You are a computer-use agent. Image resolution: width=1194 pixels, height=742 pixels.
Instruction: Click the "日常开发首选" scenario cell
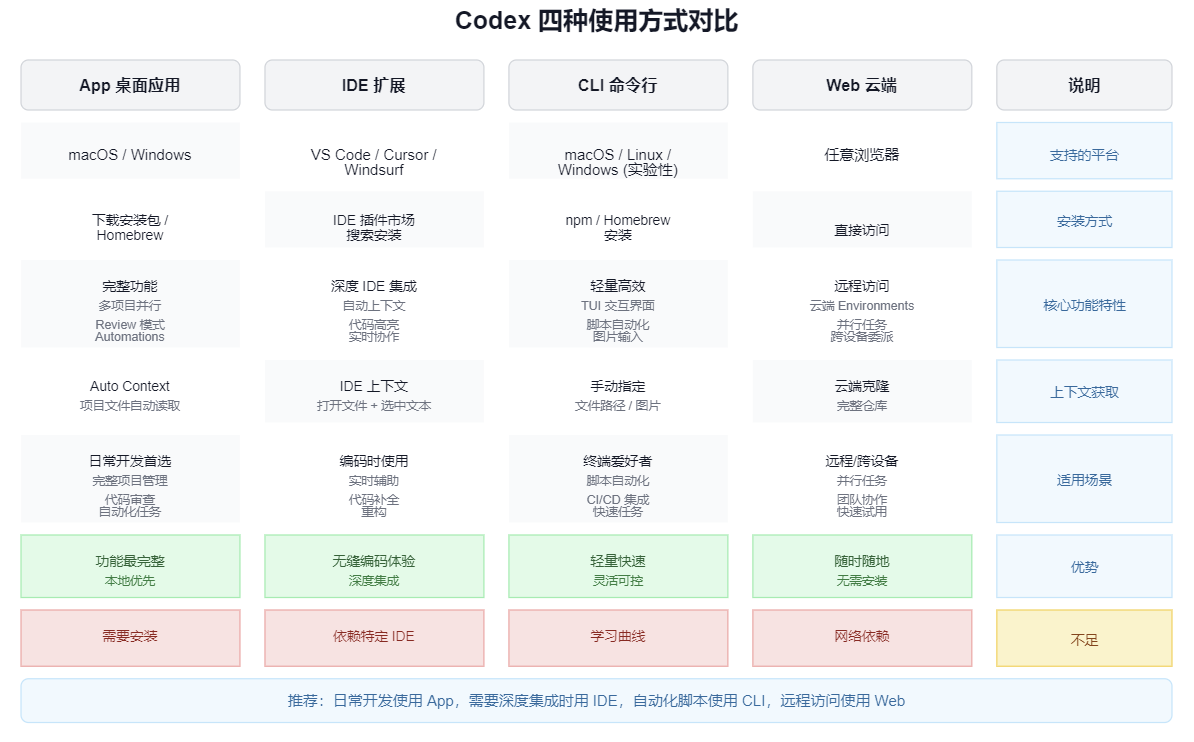[x=130, y=478]
